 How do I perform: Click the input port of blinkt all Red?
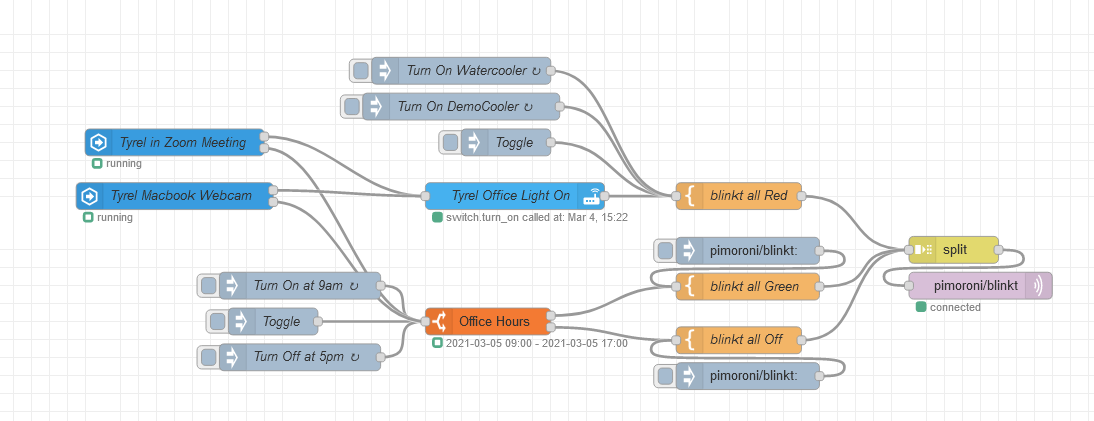(676, 196)
